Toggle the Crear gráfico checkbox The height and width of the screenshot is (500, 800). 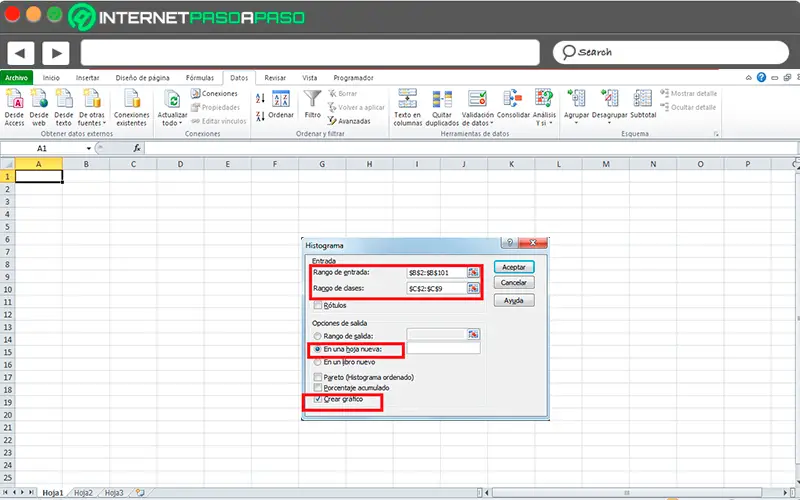click(x=318, y=399)
